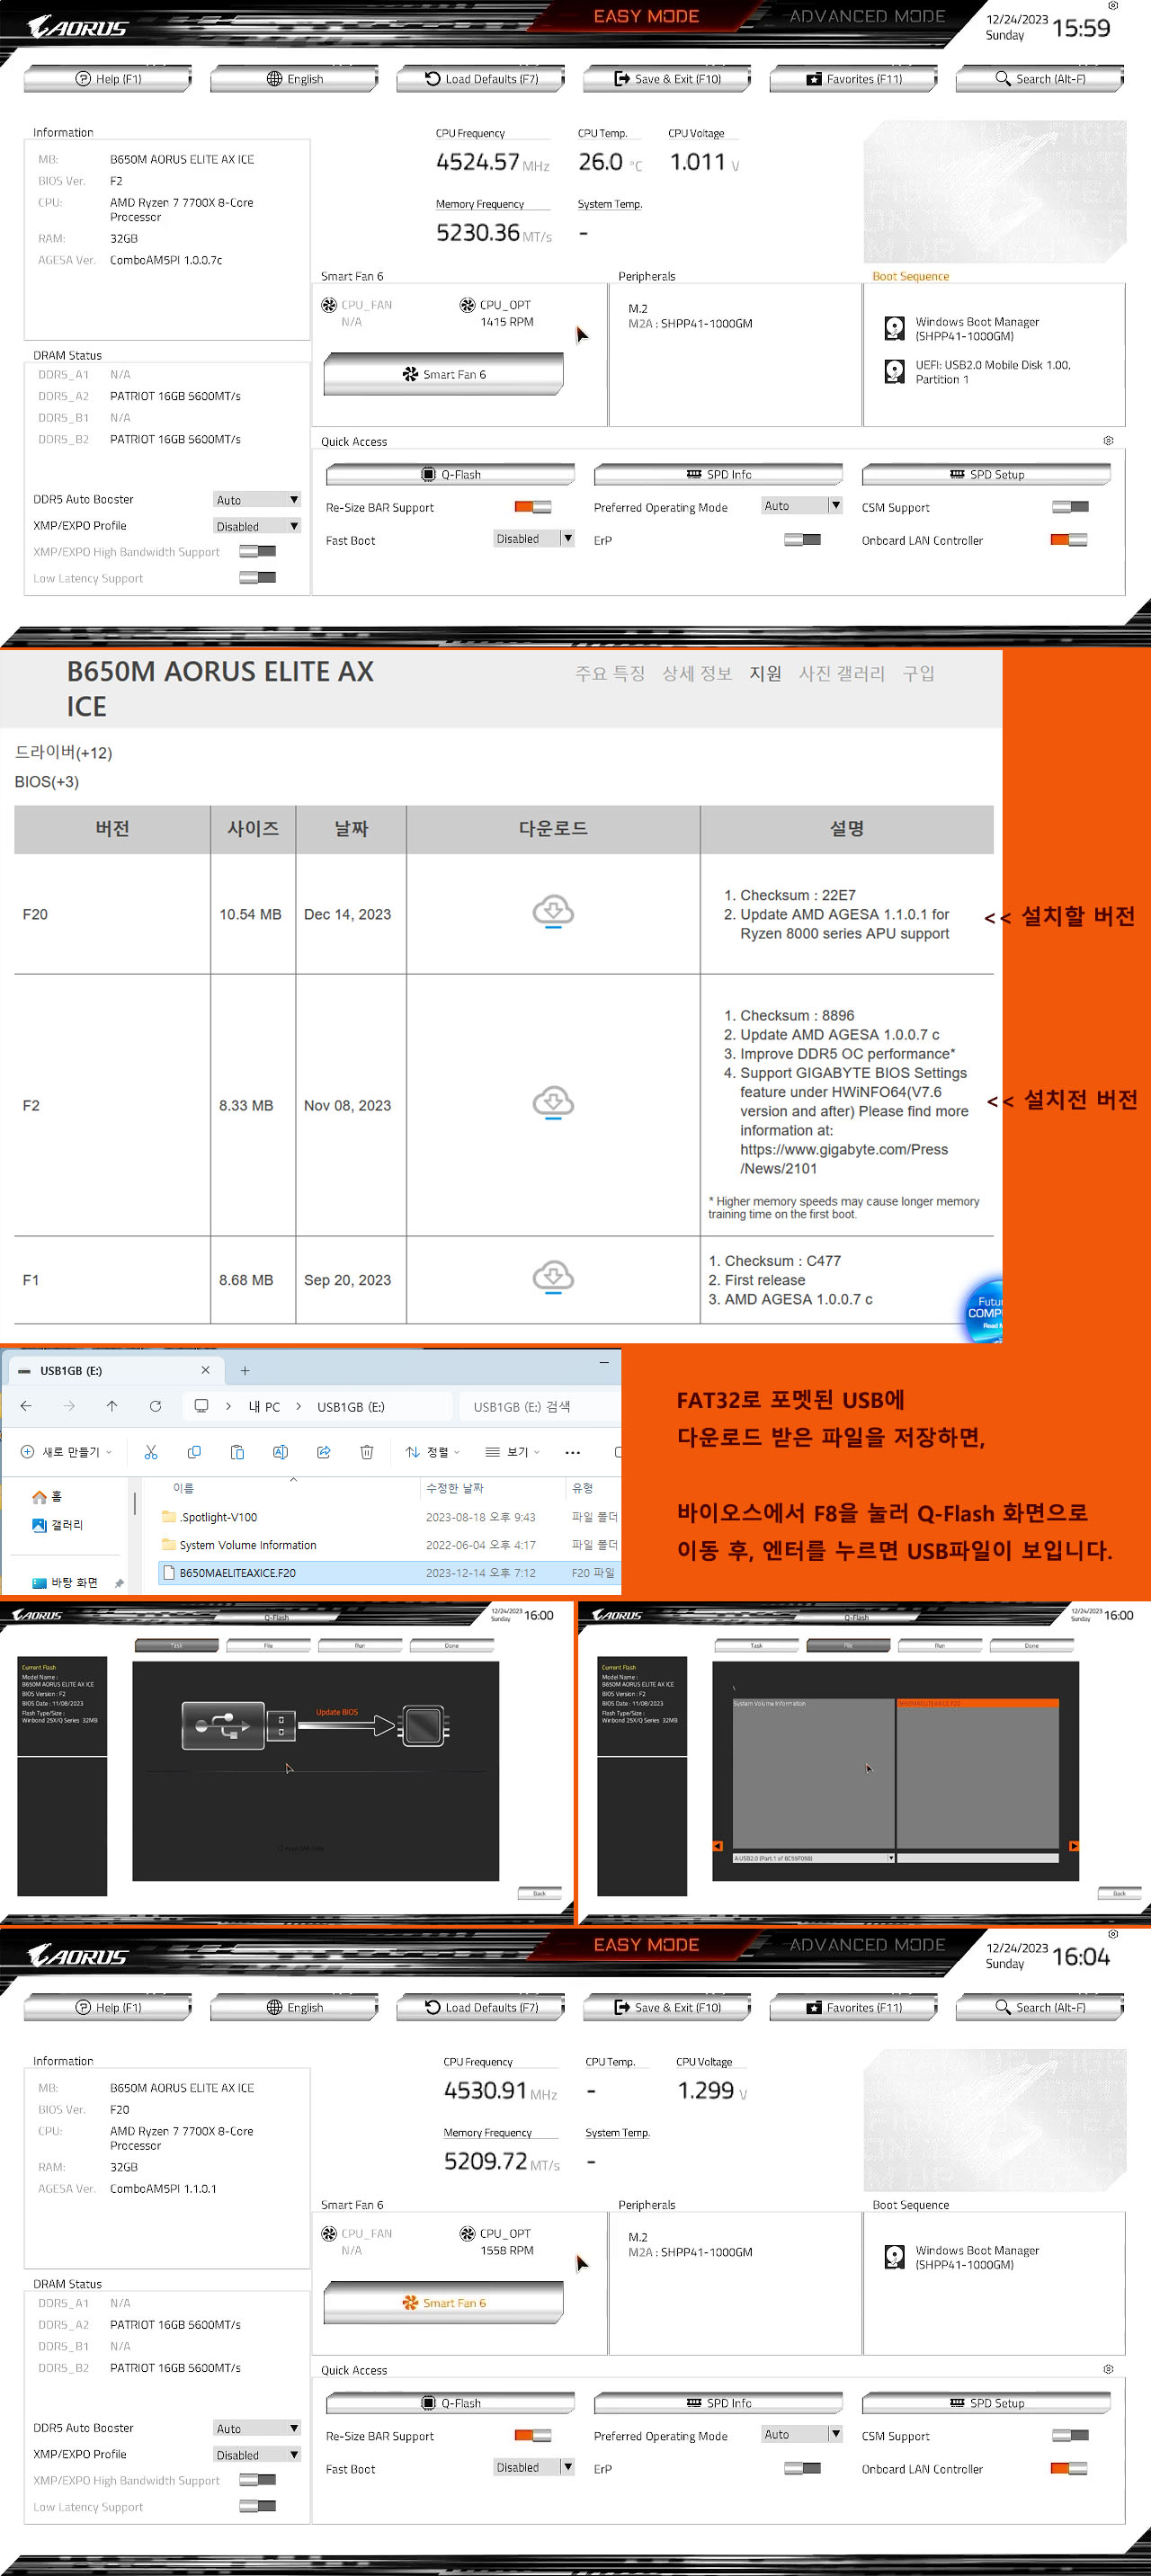Open Smart Fan 6 in 16:04 BIOS screen
Image resolution: width=1151 pixels, height=2576 pixels.
443,2302
